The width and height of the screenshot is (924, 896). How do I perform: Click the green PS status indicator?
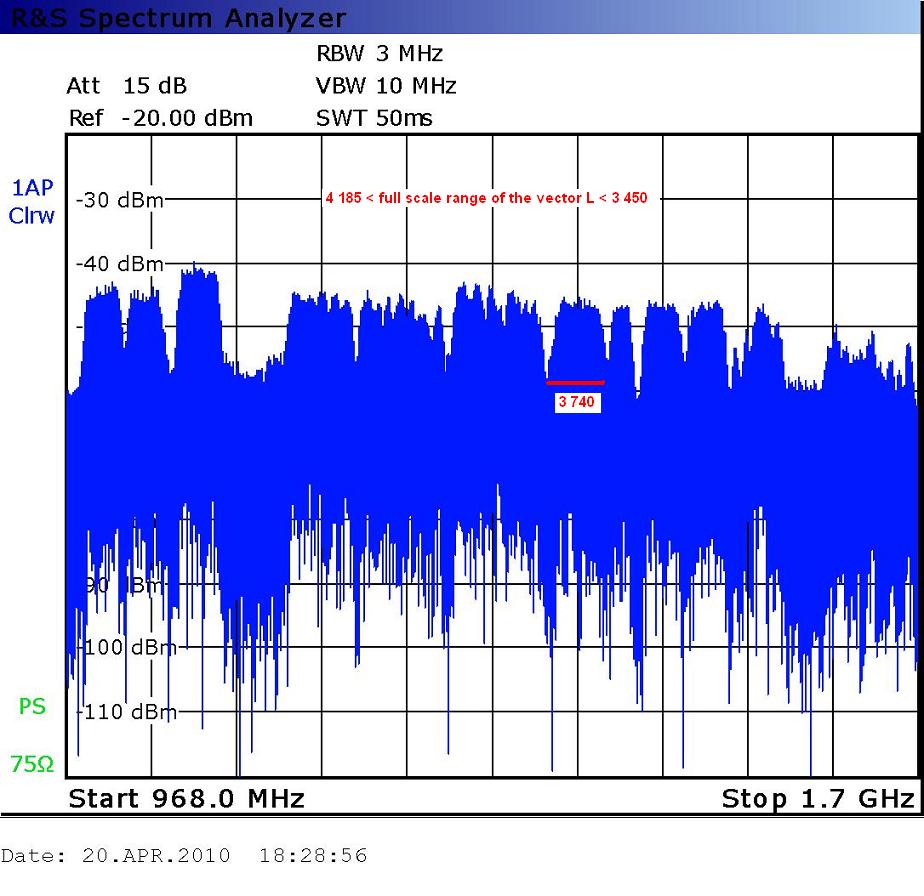click(32, 707)
